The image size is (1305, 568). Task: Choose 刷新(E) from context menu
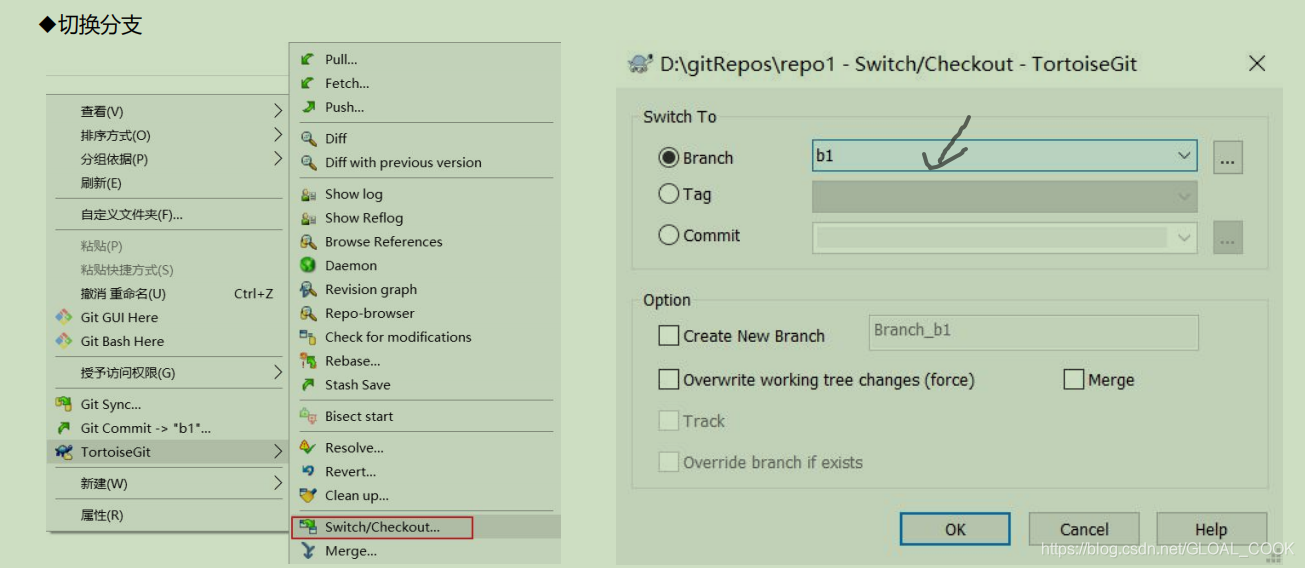168,183
